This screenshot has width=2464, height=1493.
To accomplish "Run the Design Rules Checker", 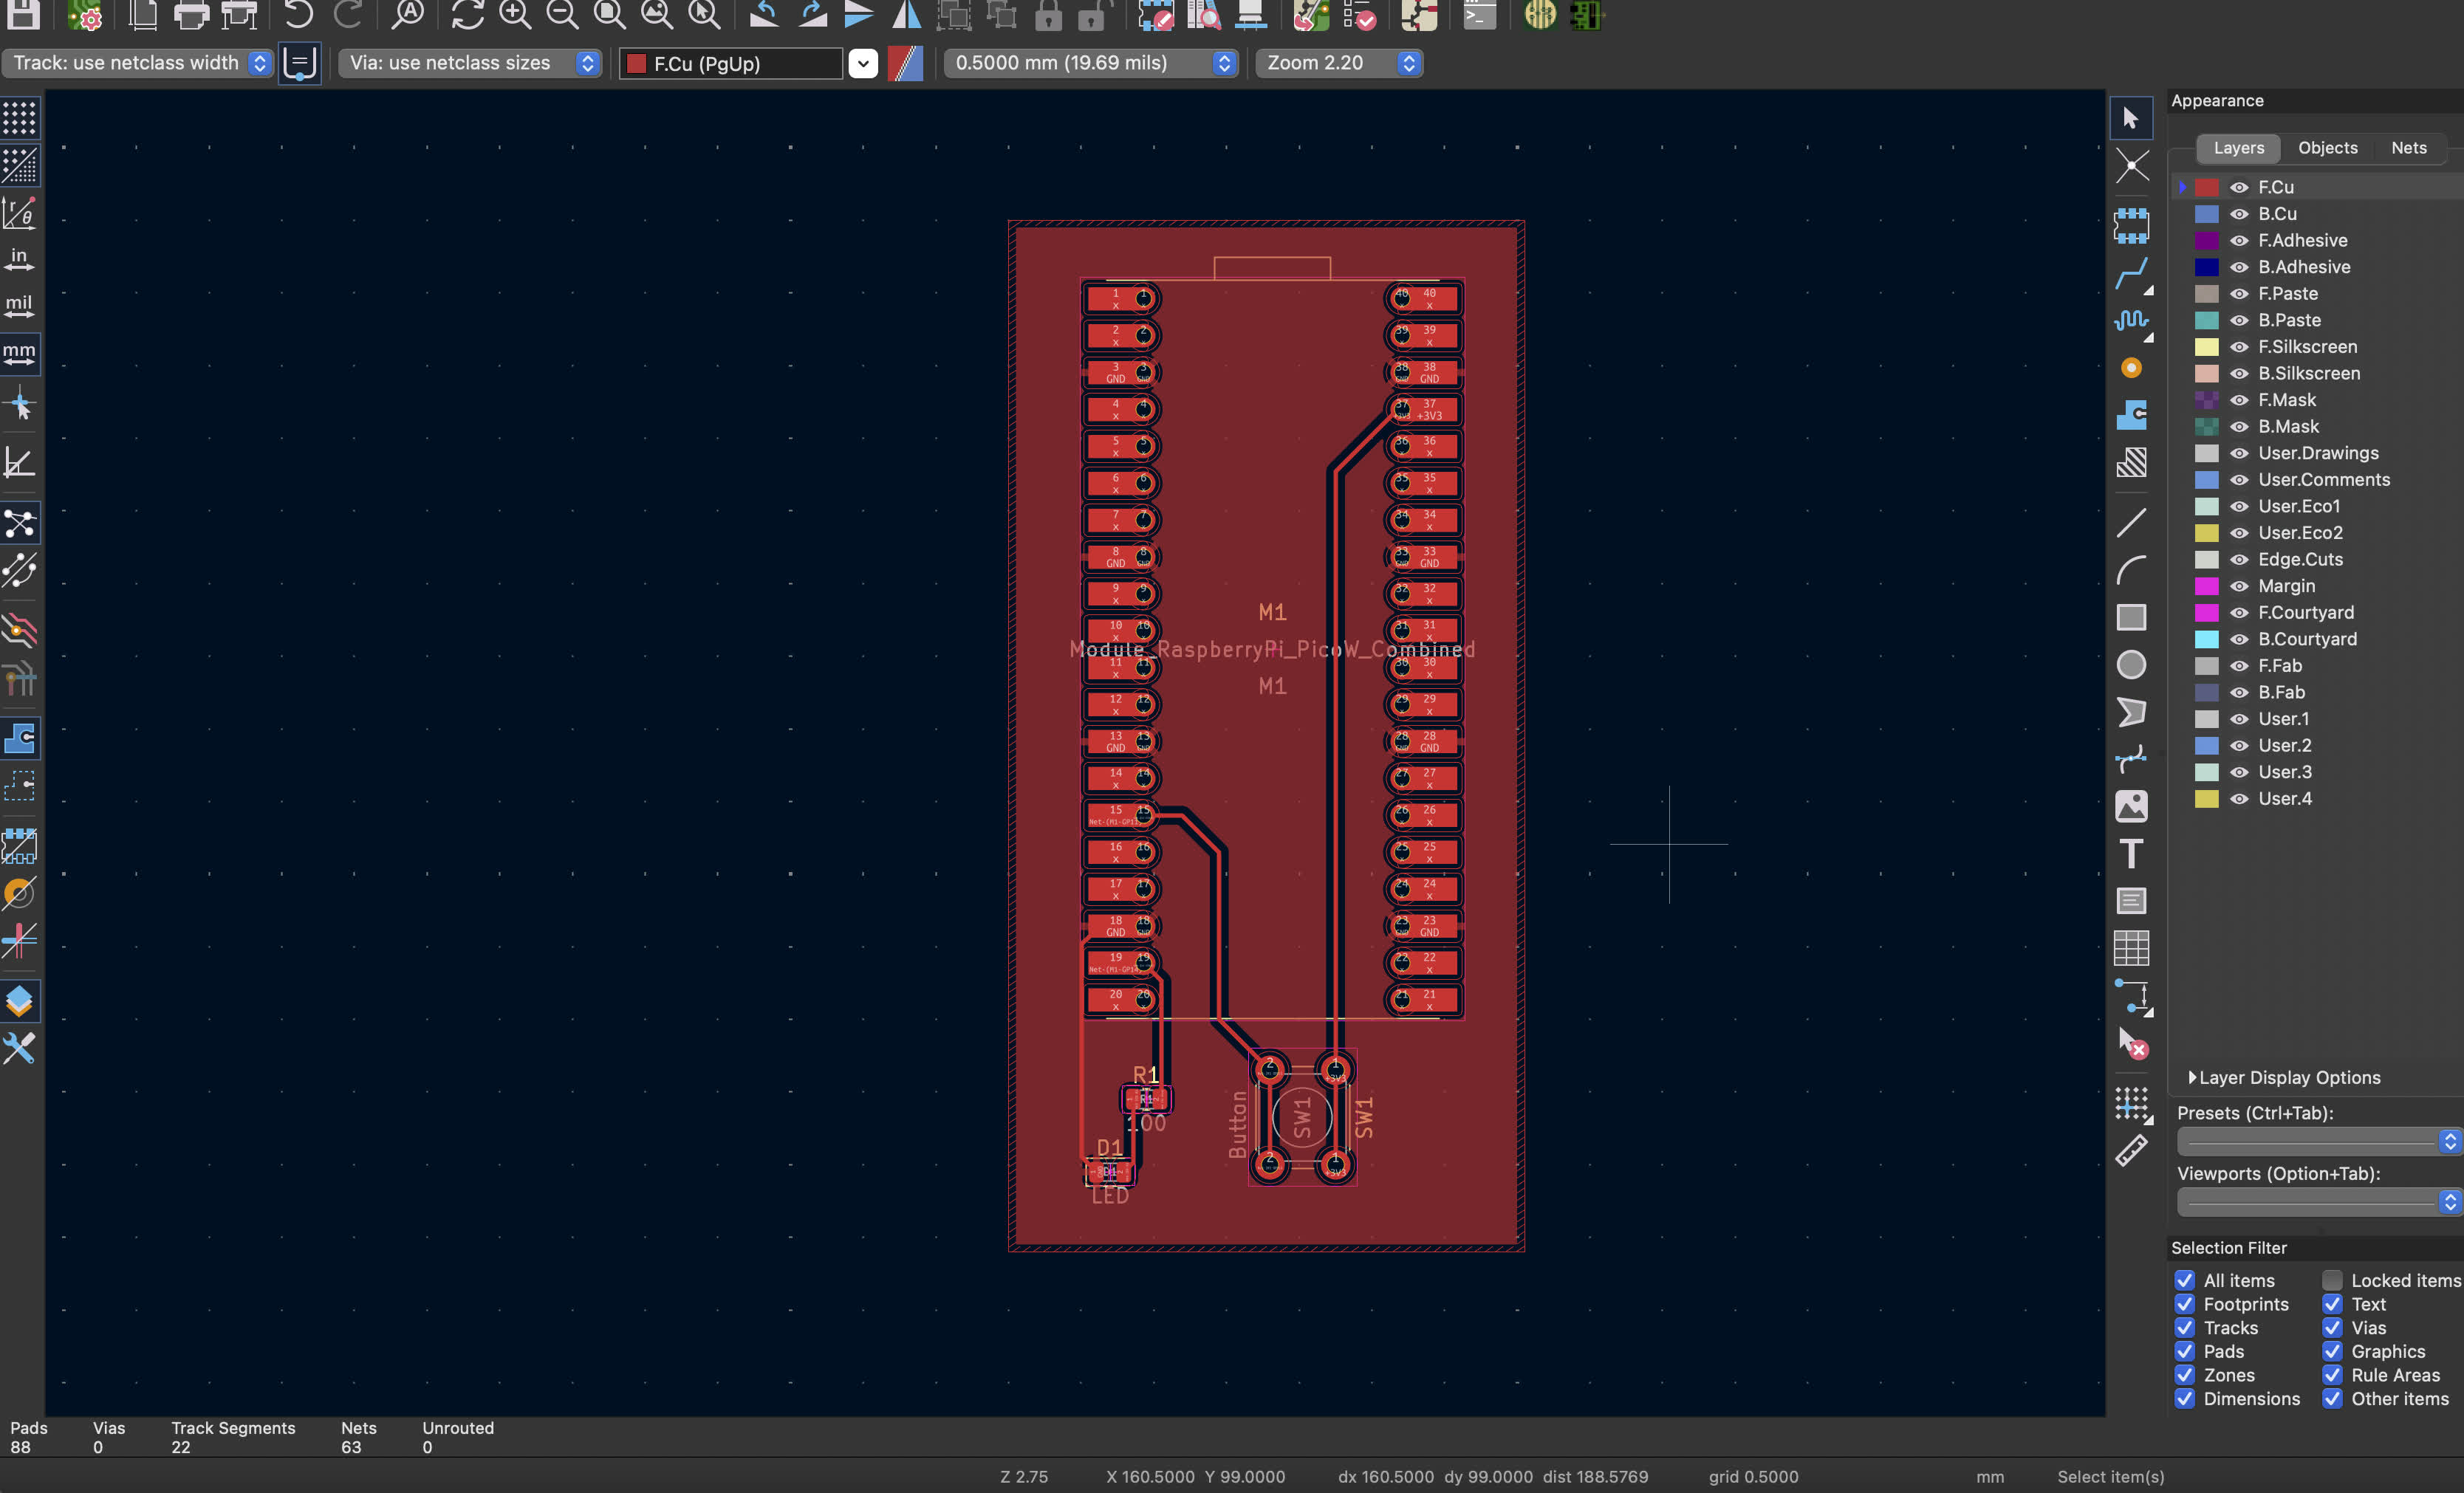I will pos(1363,16).
